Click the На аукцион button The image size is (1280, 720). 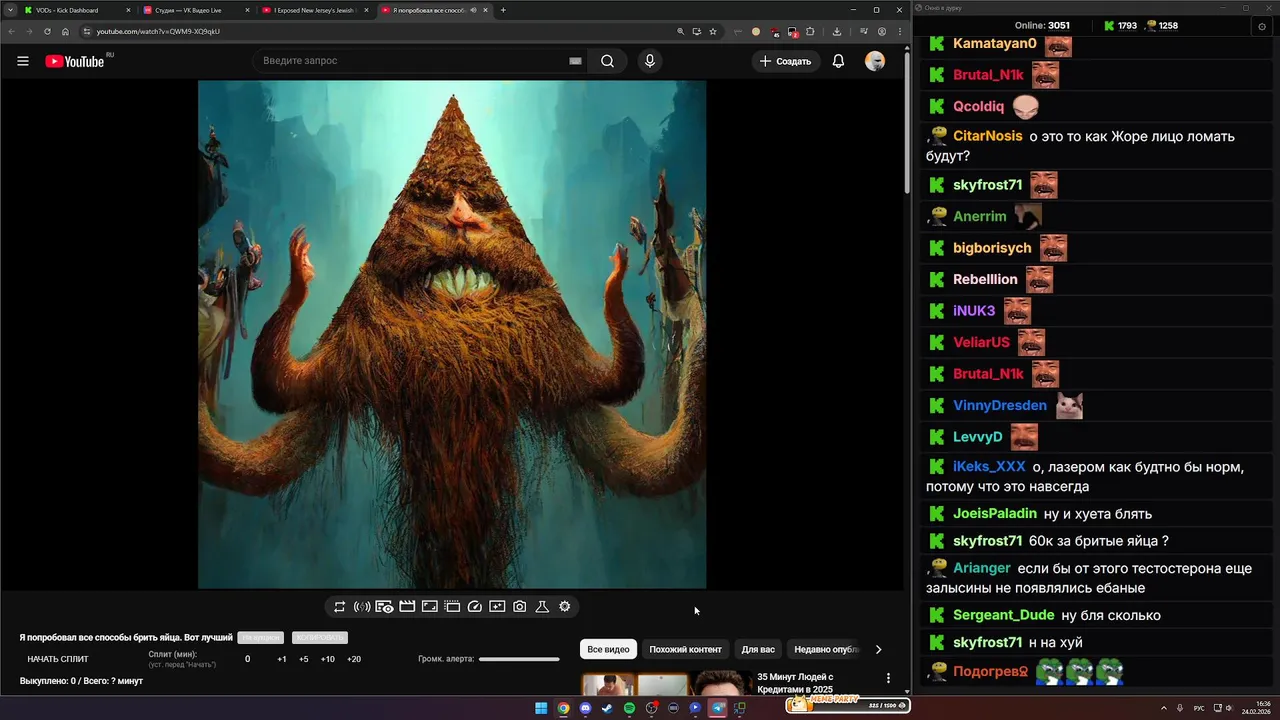click(x=260, y=638)
